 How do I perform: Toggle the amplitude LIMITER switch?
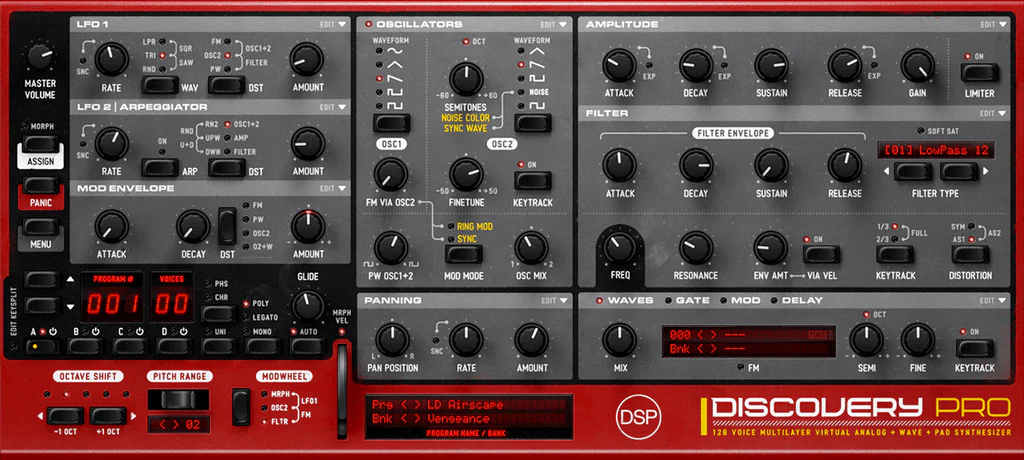(x=980, y=72)
